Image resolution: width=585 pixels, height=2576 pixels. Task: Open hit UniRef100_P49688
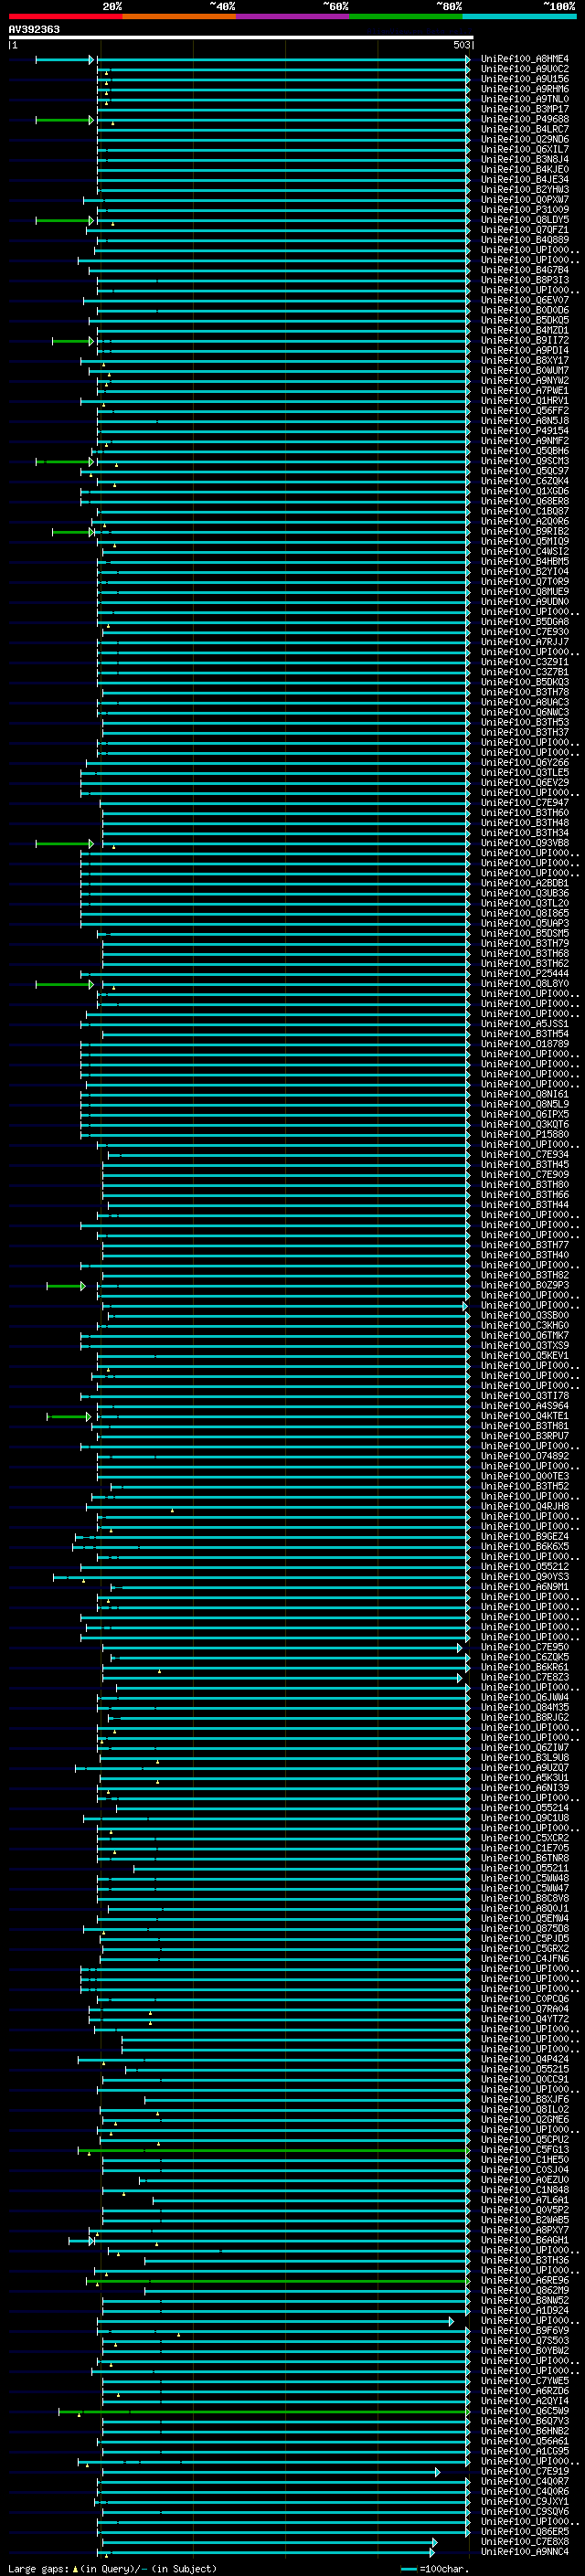524,120
